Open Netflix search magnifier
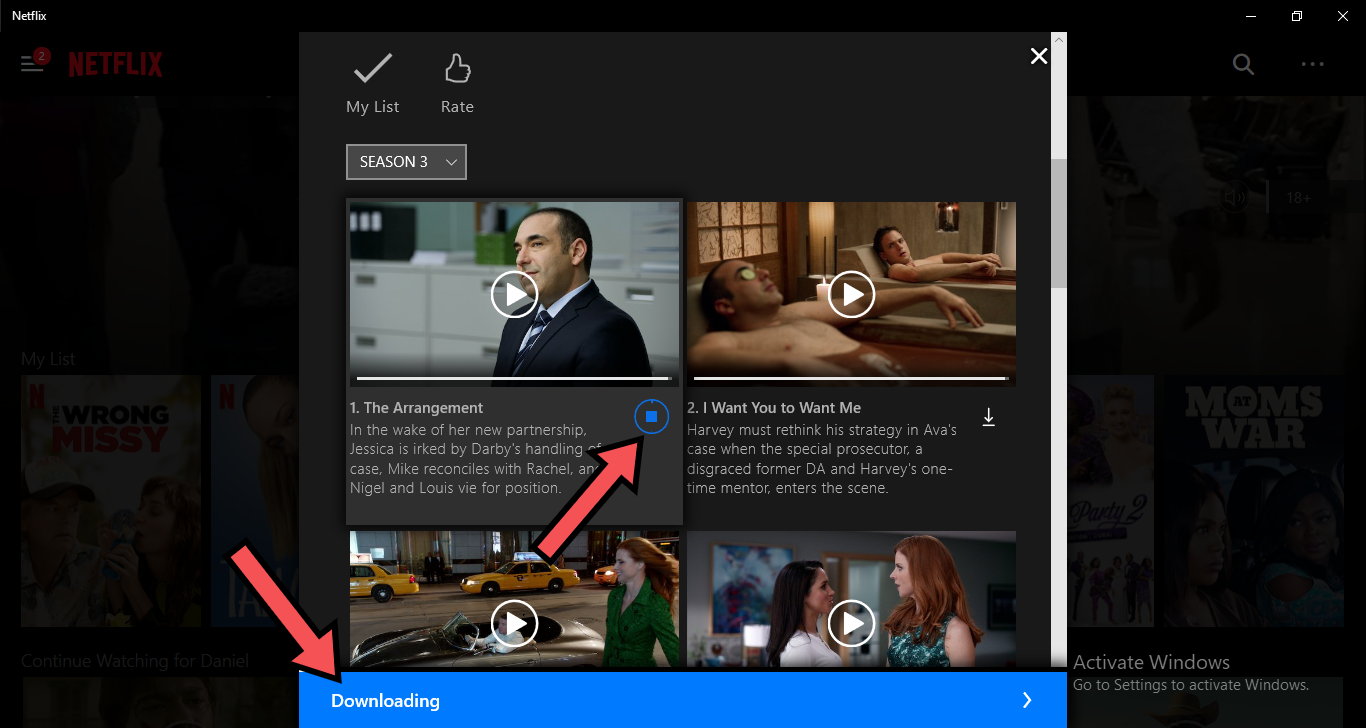The width and height of the screenshot is (1366, 728). (1243, 64)
